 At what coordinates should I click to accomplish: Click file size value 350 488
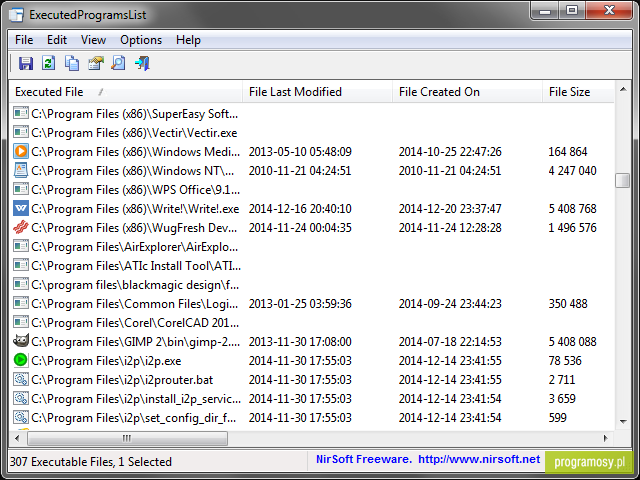tap(568, 304)
